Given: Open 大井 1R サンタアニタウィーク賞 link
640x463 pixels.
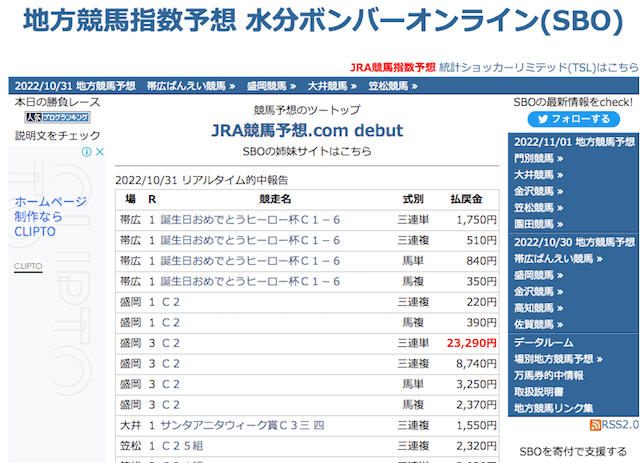Looking at the screenshot, I should click(242, 425).
